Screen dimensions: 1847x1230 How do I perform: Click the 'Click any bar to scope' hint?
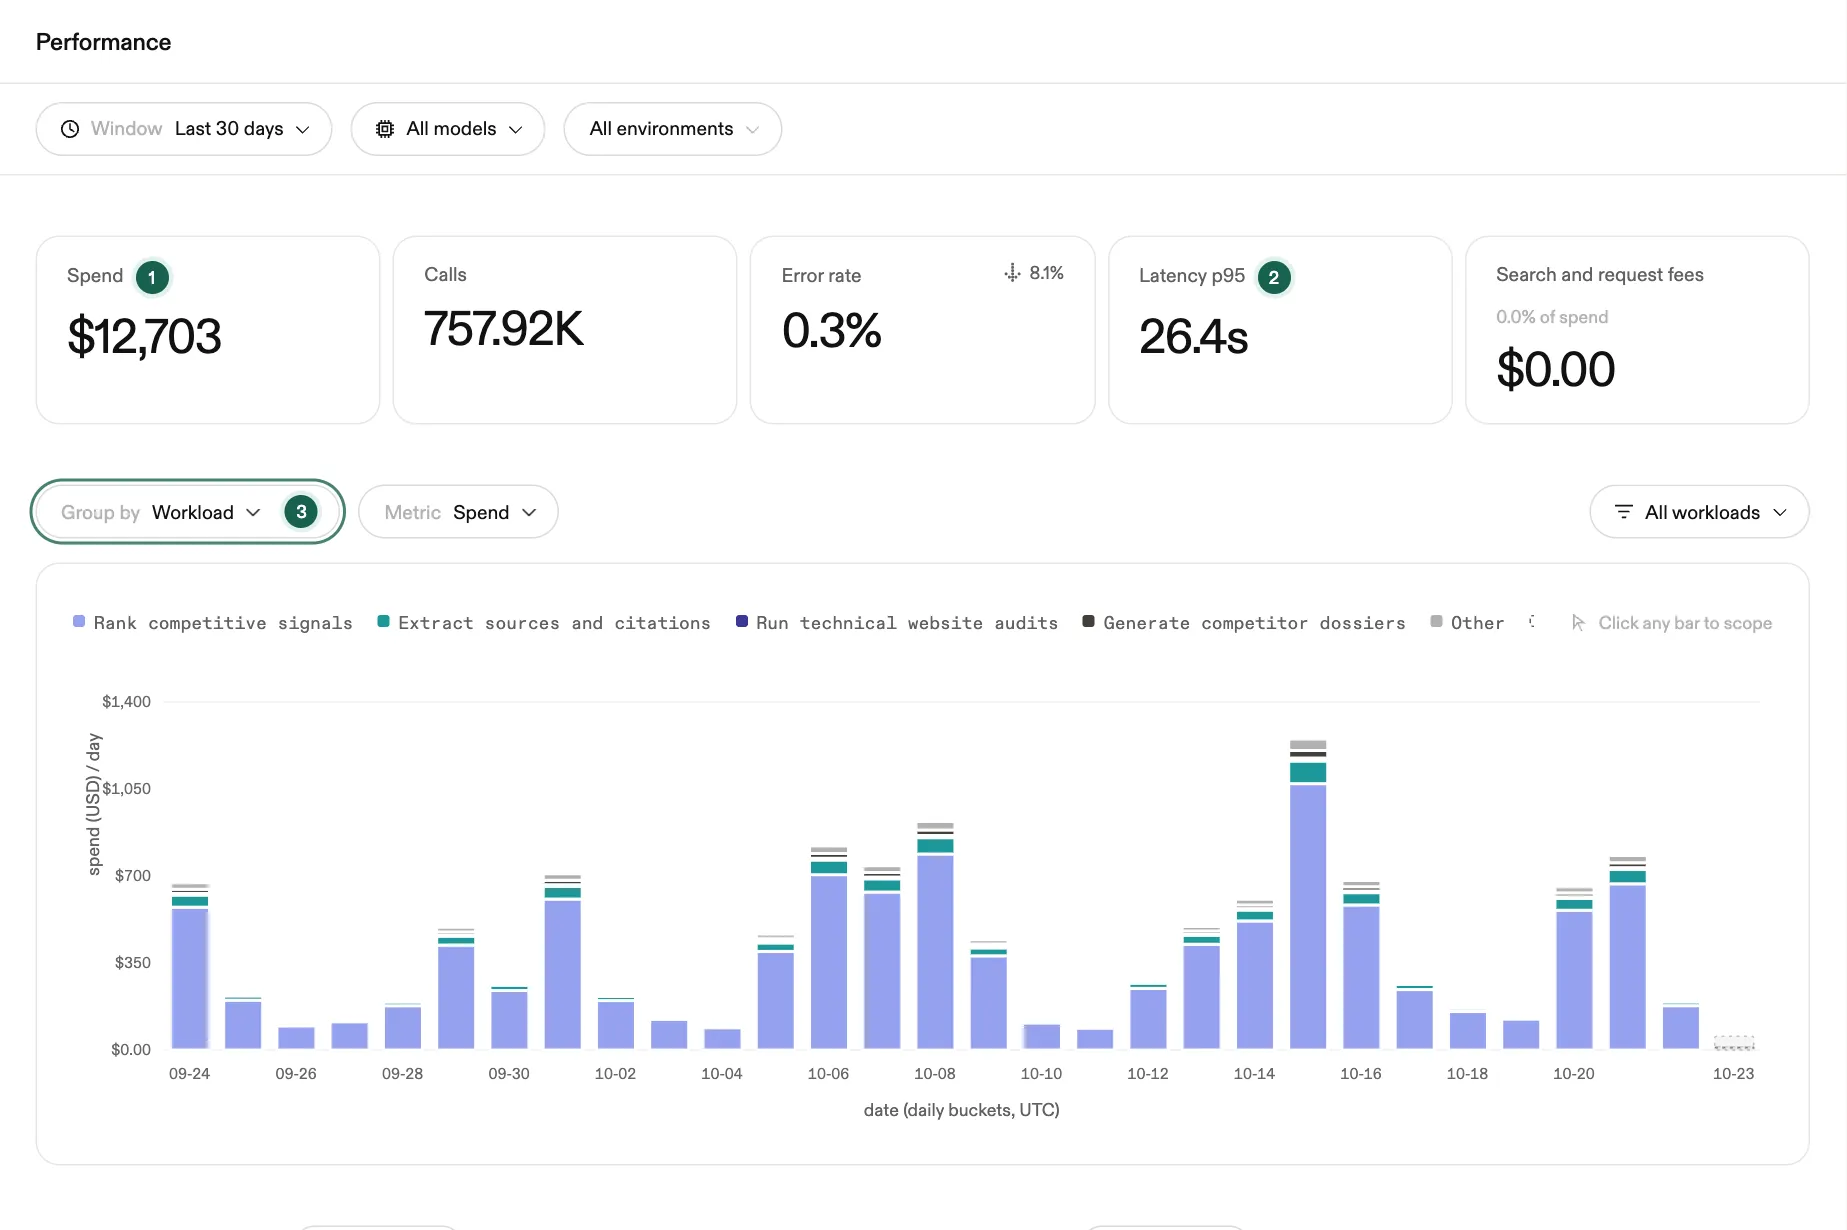(1685, 623)
